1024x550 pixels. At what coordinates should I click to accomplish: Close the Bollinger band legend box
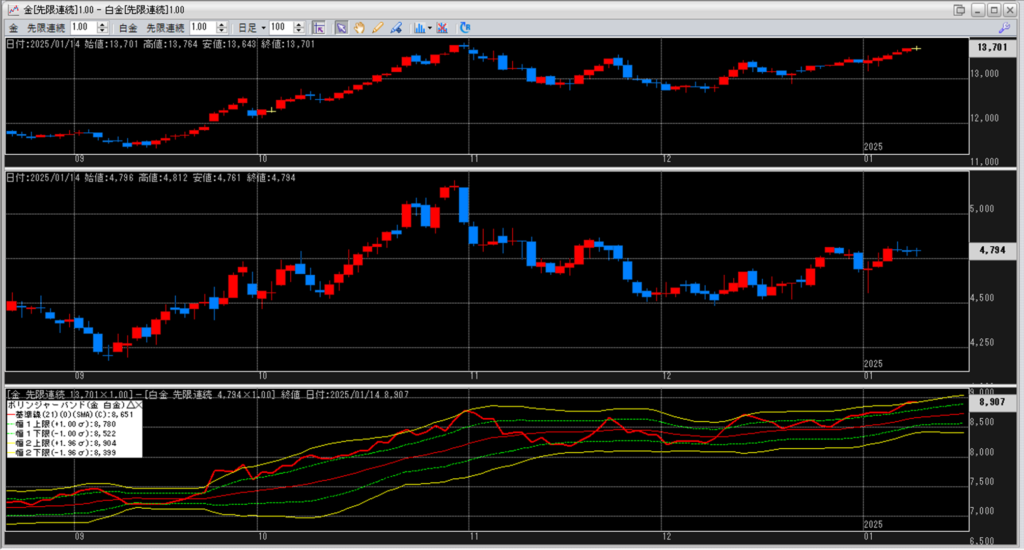(x=138, y=404)
